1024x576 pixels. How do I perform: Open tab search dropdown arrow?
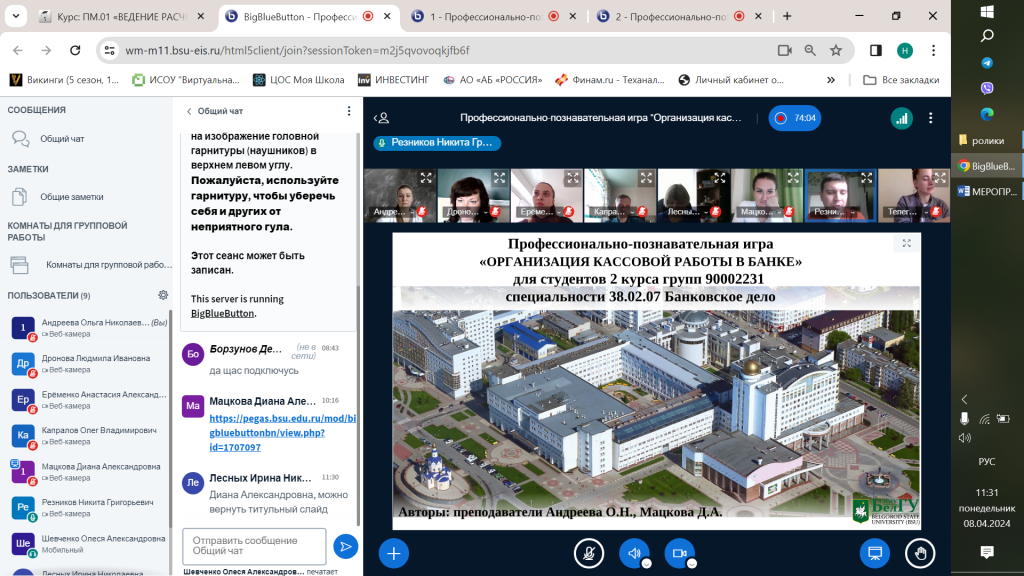(15, 16)
